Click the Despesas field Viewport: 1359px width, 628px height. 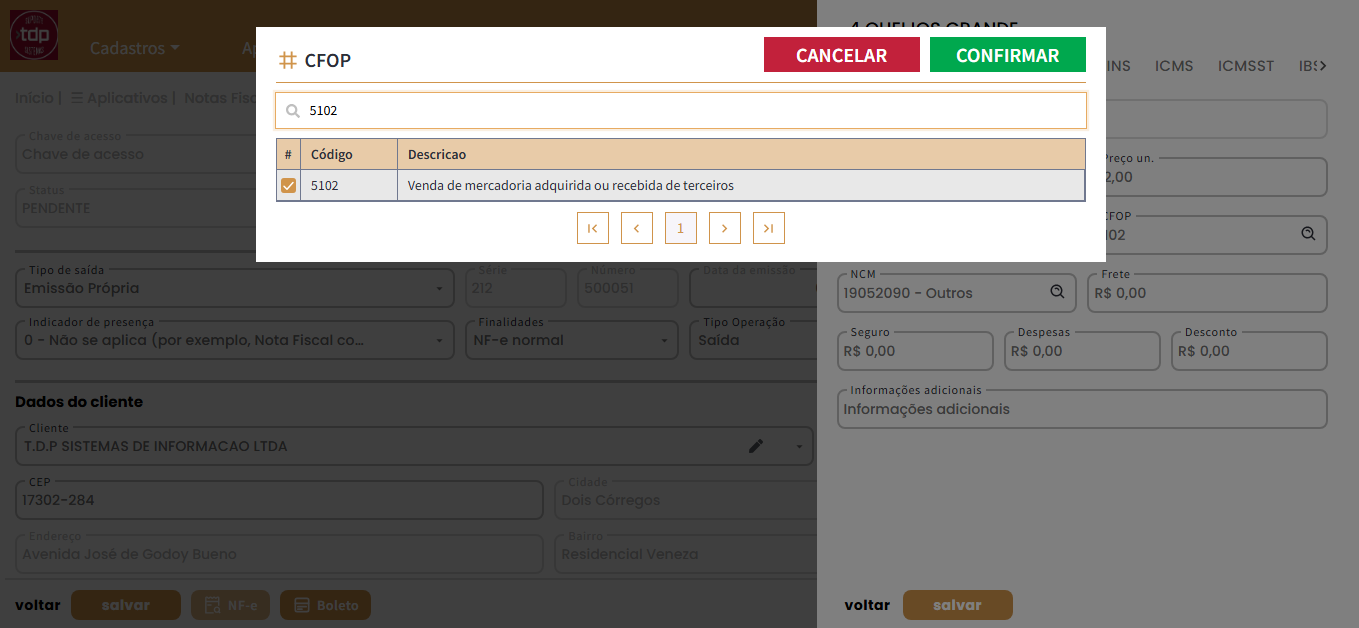[1082, 351]
